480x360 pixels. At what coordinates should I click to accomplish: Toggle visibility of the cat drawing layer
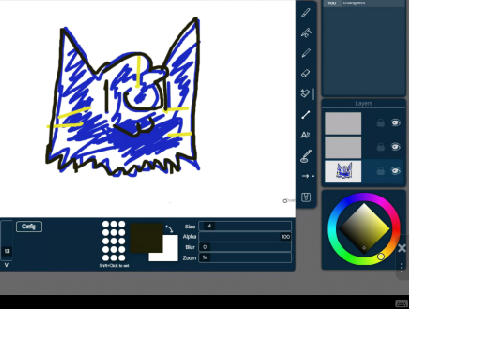396,171
